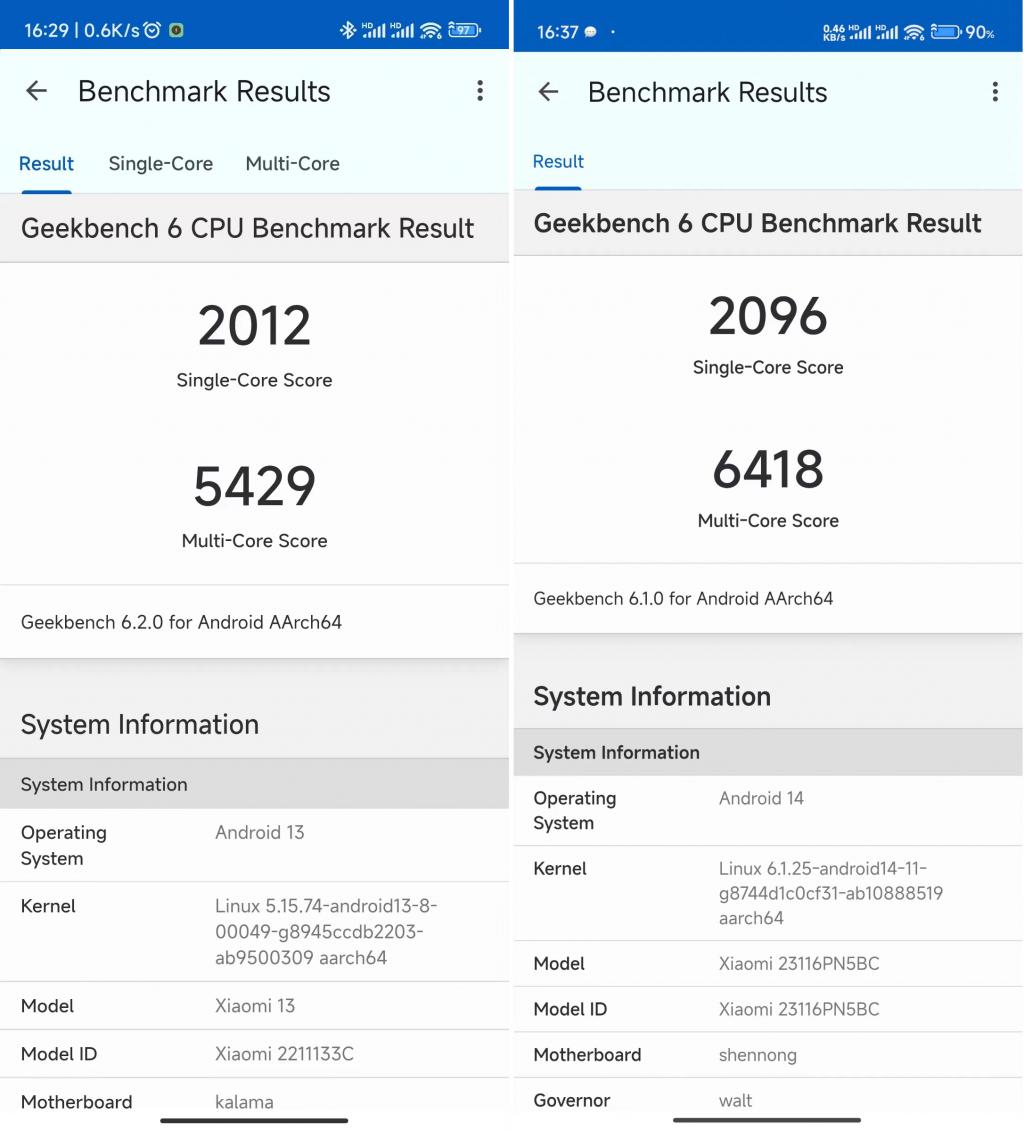Click alarm clock icon in left status bar

152,30
